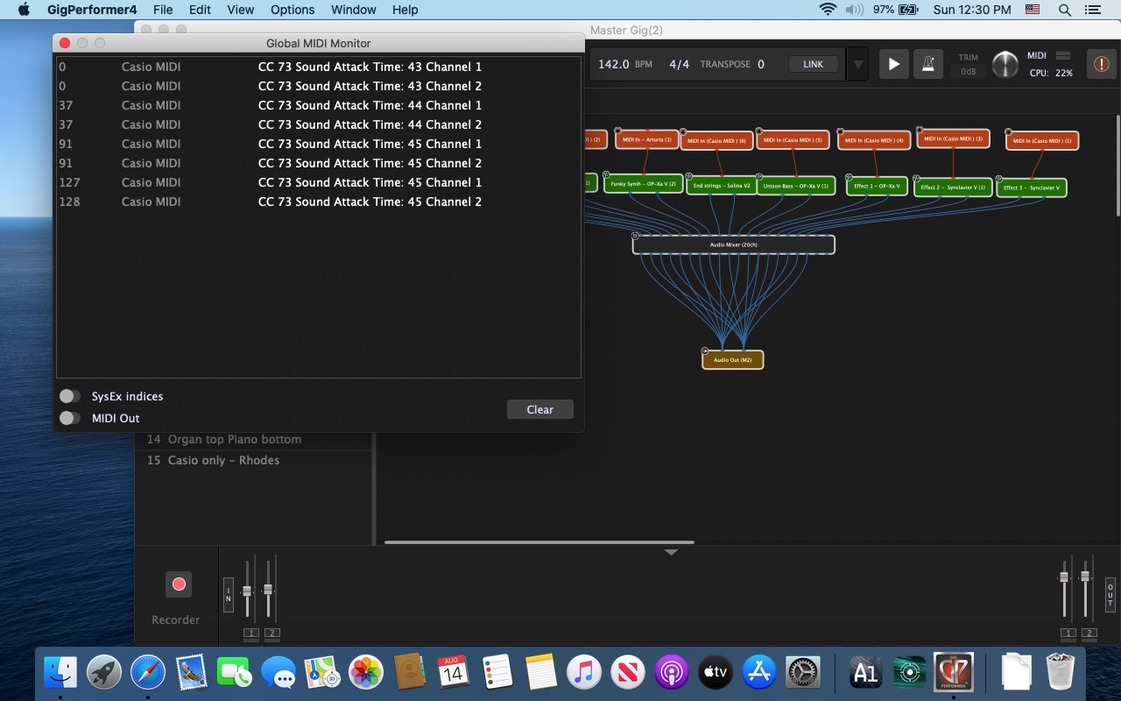Select the Audio Mixer (20ch) block

(x=734, y=244)
